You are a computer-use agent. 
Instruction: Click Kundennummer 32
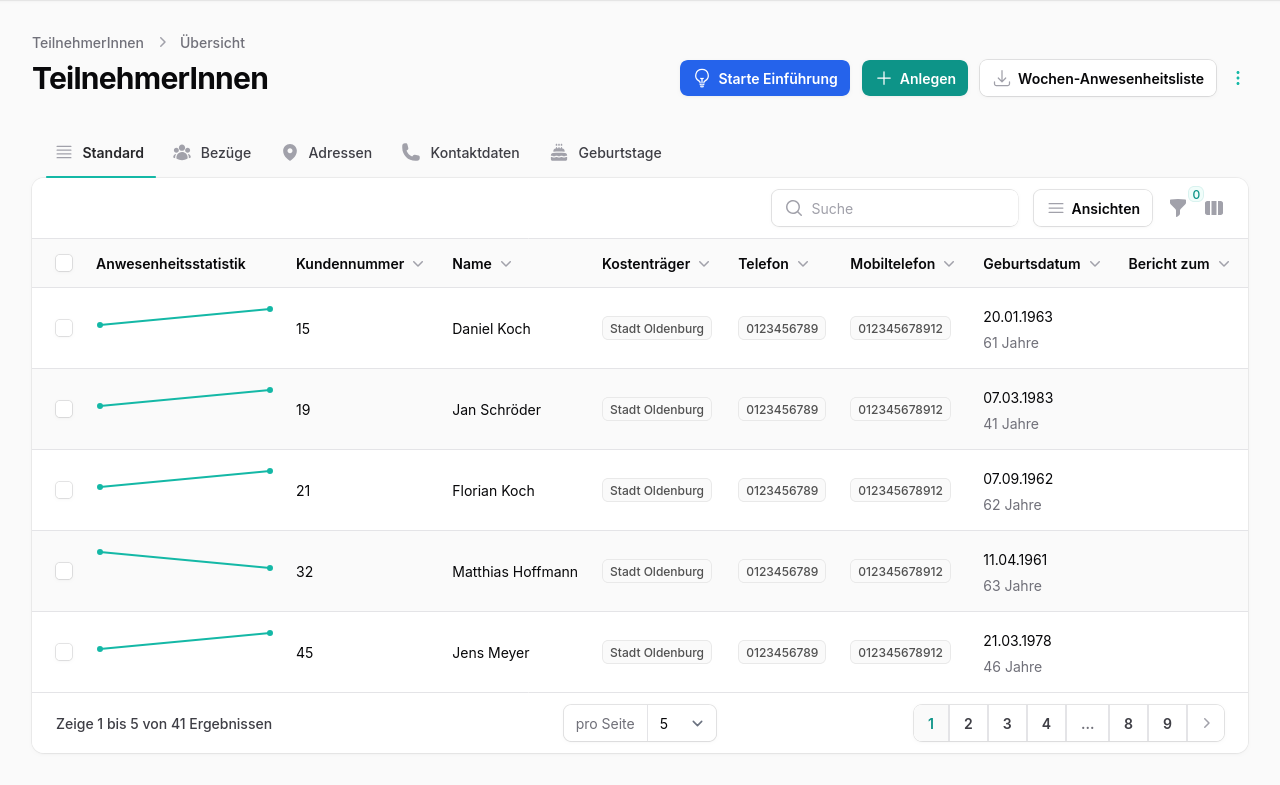[304, 571]
